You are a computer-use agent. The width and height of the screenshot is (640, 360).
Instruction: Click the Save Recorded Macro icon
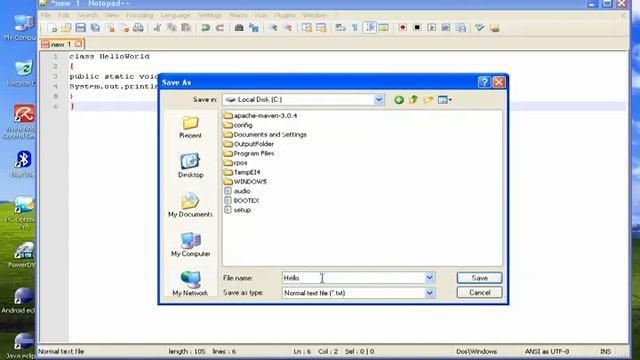pos(460,28)
